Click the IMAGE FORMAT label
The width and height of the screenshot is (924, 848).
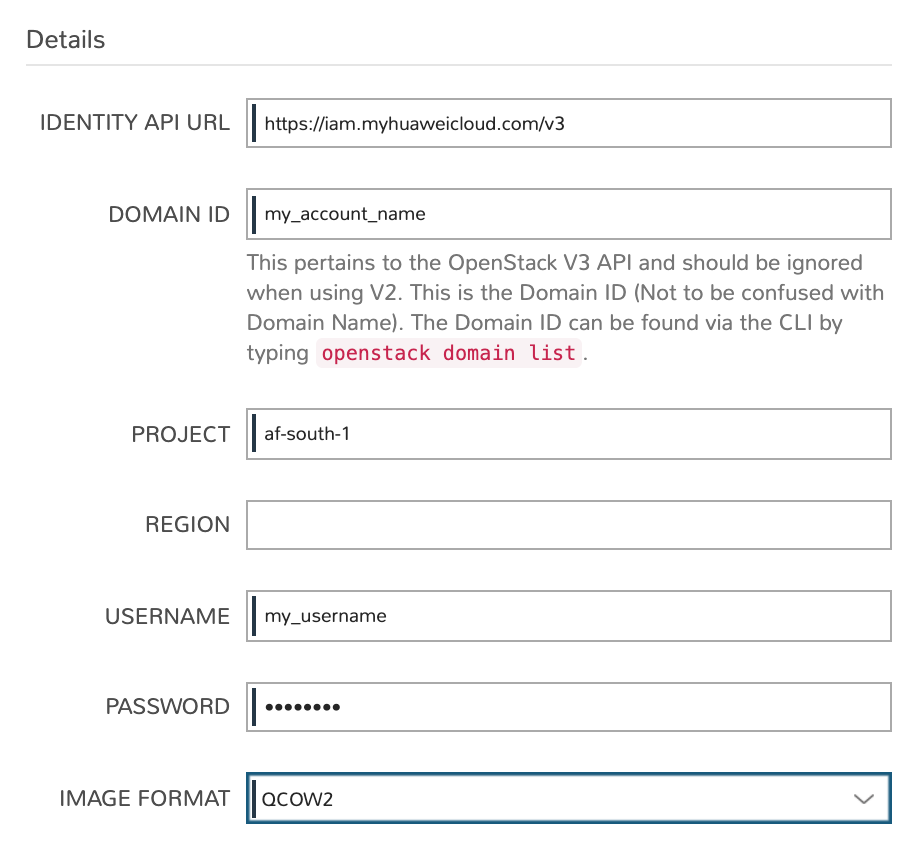144,798
